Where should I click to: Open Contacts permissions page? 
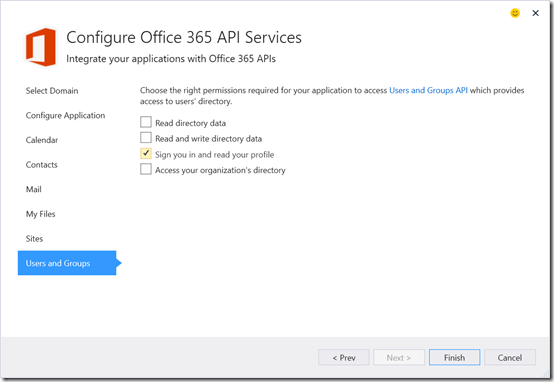pos(41,165)
